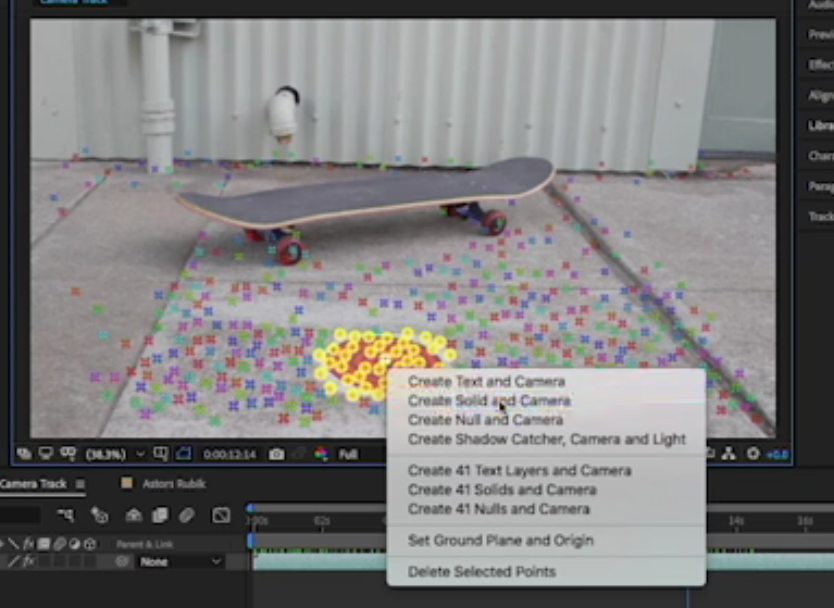
Task: Enable frame blending for the composition
Action: (159, 515)
